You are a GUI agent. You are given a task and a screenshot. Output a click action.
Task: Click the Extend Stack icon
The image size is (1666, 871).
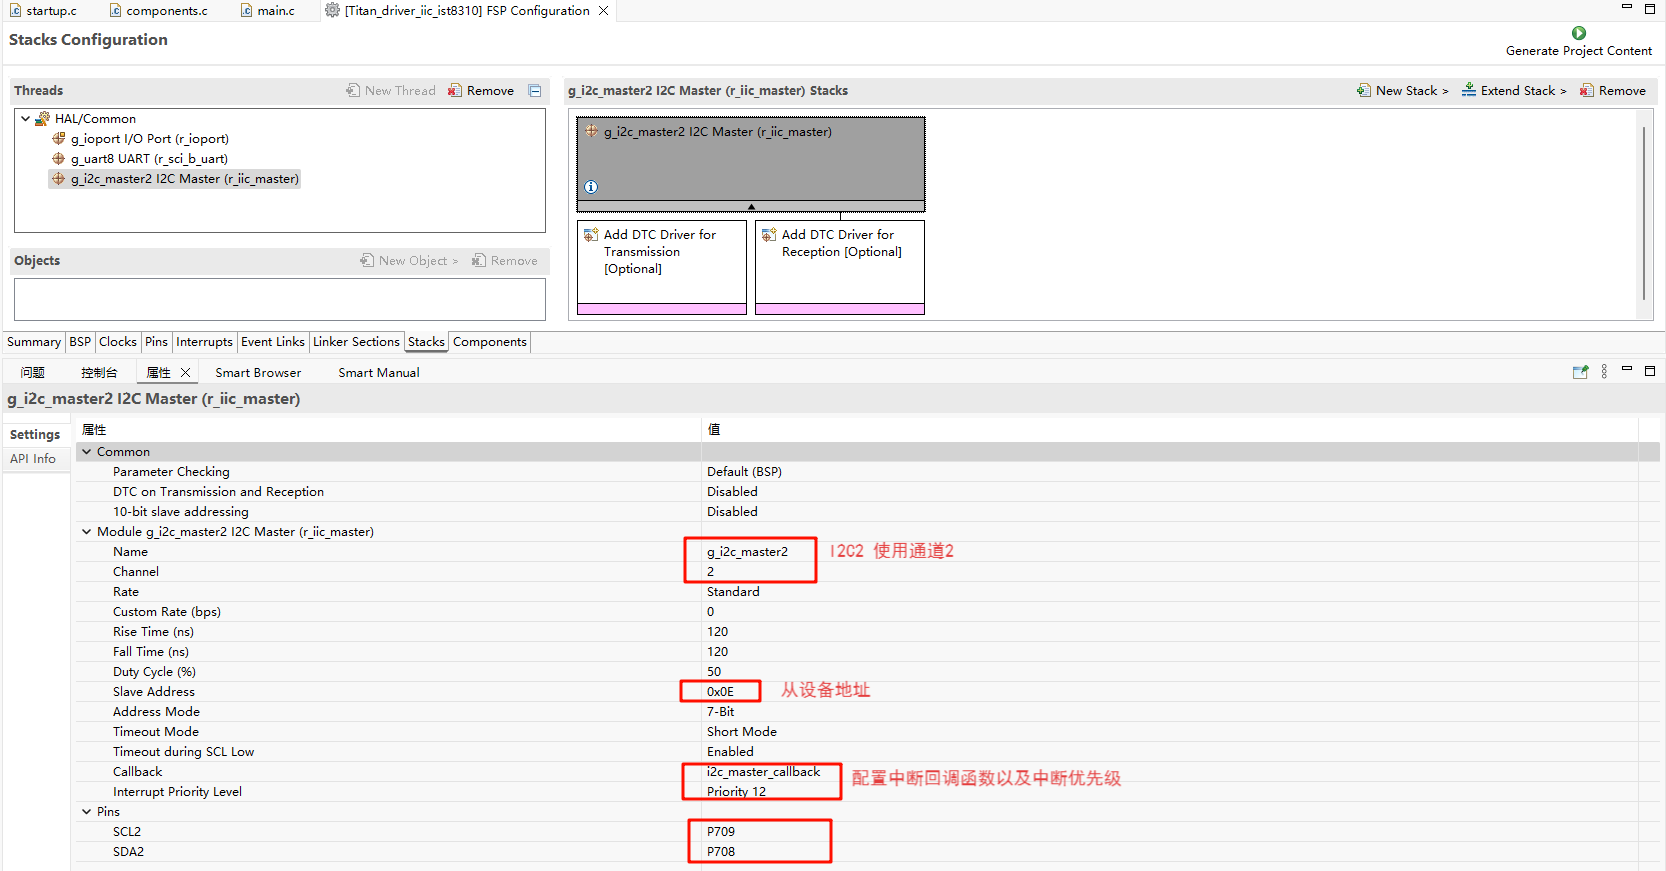[x=1469, y=91]
